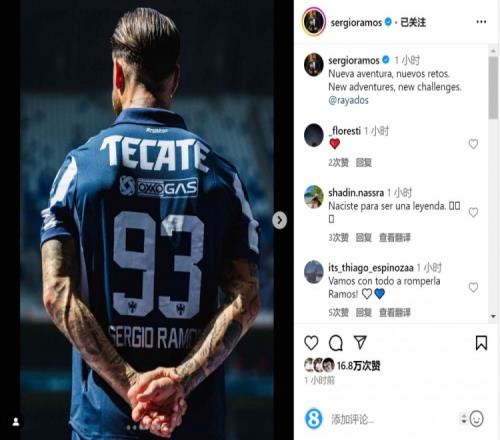Screen dimensions: 500x440
Task: View translation of its_thiago_espinozaa's comment
Action: 395,313
